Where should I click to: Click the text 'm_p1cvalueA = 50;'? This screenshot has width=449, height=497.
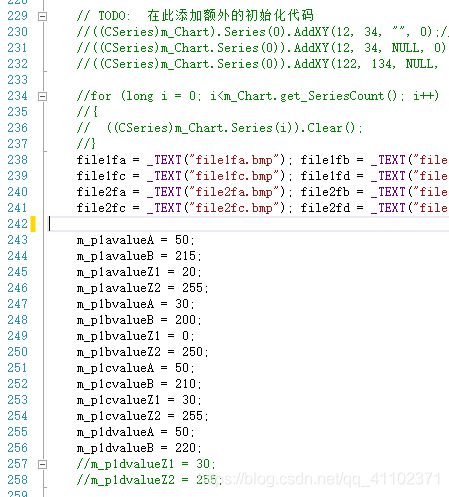click(135, 368)
